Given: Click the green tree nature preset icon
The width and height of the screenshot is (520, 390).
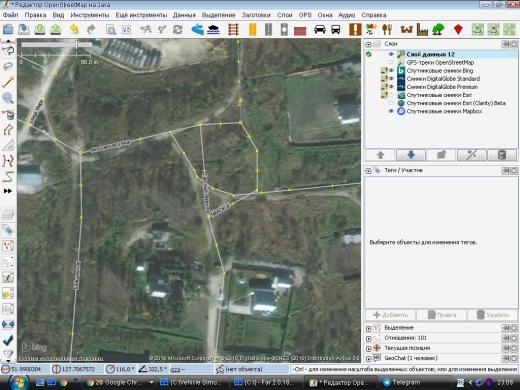Looking at the screenshot, I should [438, 30].
